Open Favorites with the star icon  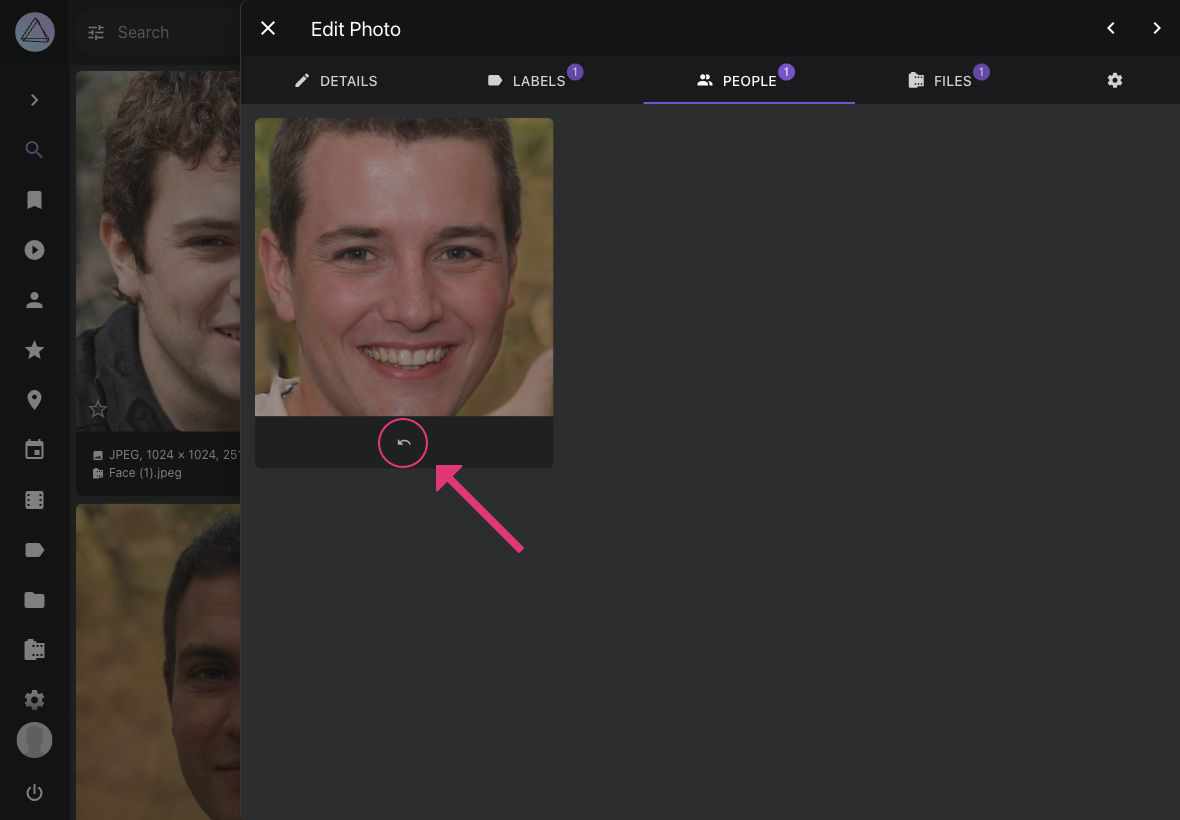pos(34,349)
